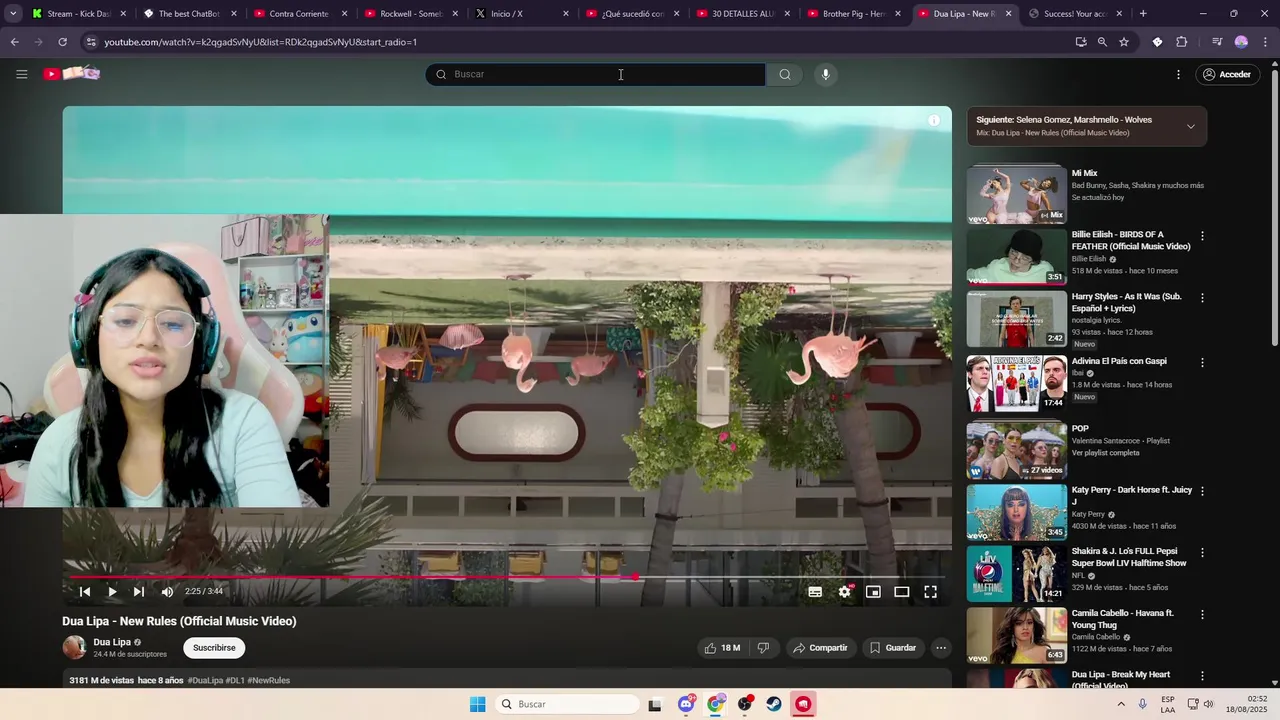Dislike the Dua Lipa video
Viewport: 1280px width, 720px height.
coord(763,648)
